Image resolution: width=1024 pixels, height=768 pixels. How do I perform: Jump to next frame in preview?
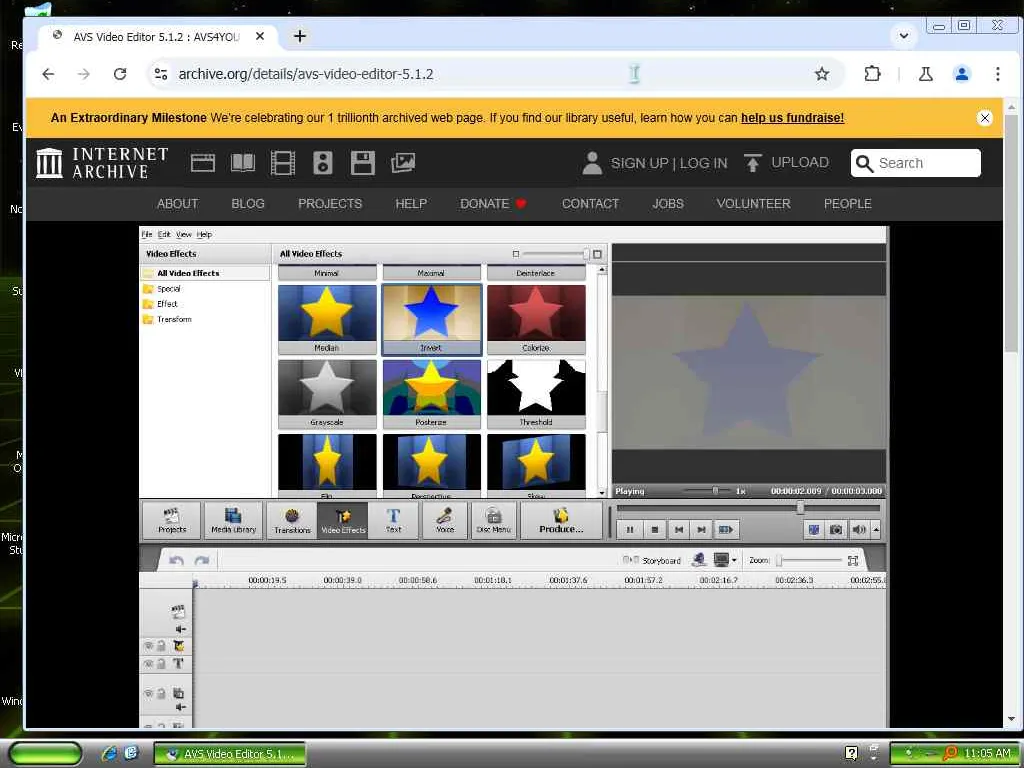701,530
